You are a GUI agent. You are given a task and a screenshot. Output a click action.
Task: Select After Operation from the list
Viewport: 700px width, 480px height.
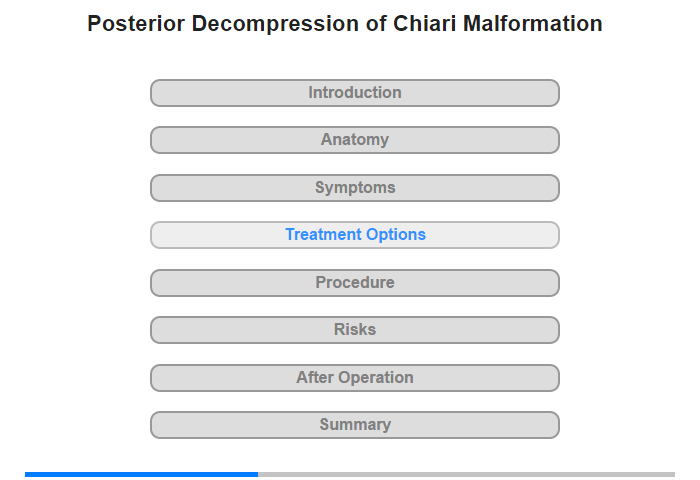354,378
